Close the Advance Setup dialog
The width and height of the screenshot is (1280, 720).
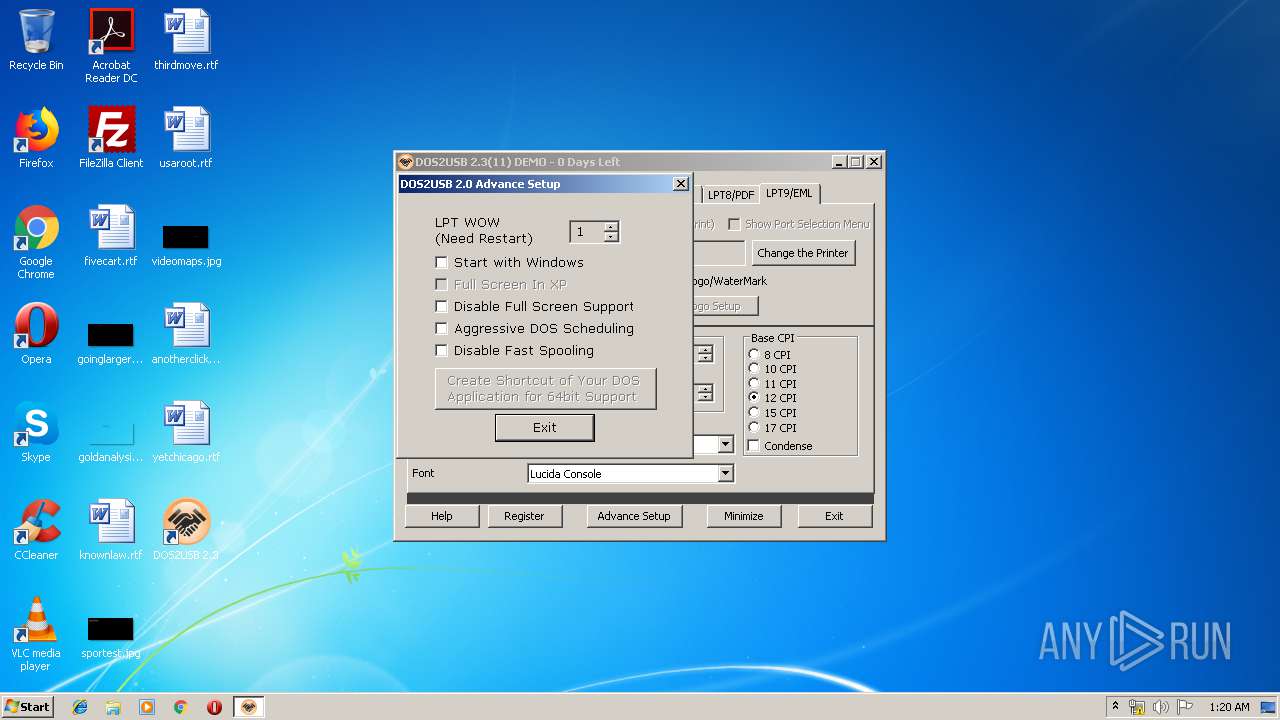click(681, 184)
